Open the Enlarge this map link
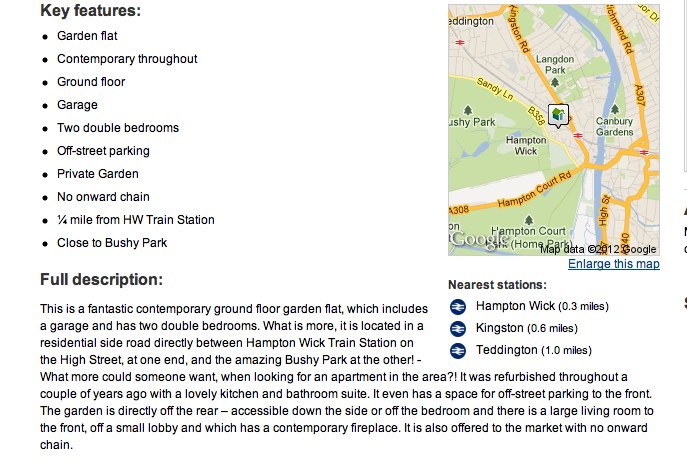The height and width of the screenshot is (469, 687). (x=613, y=264)
